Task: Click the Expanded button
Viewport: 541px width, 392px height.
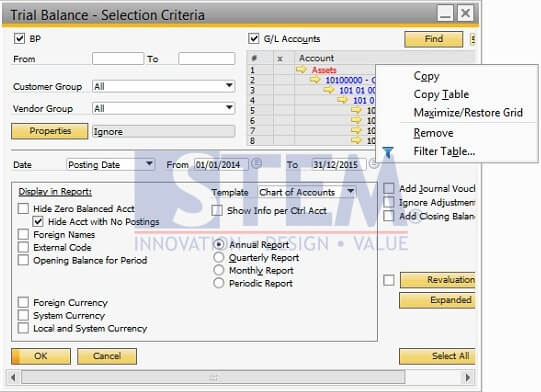Action: click(437, 300)
